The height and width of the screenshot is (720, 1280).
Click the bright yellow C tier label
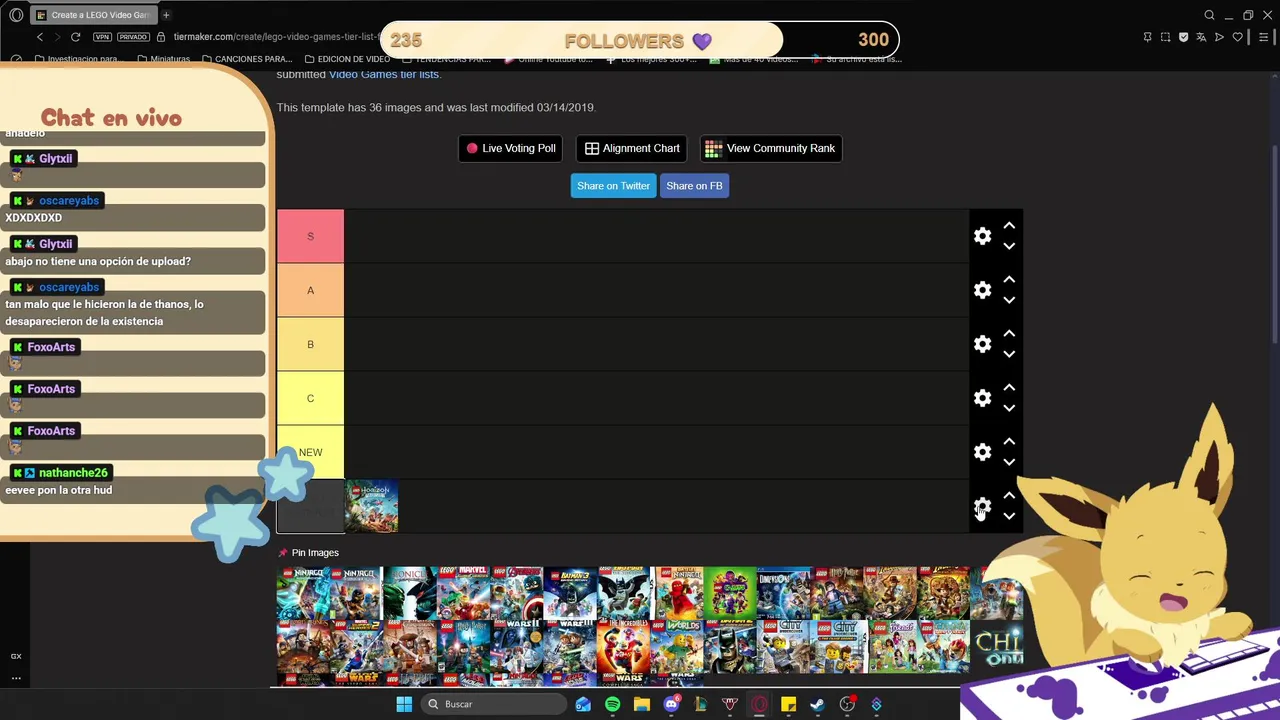point(310,398)
